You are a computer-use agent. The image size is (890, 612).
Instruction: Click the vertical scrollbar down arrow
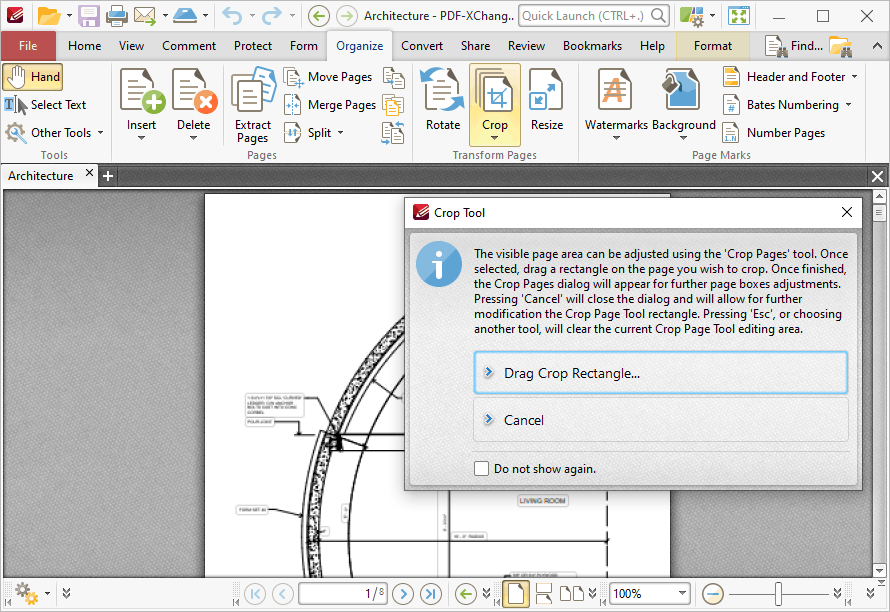pos(879,571)
